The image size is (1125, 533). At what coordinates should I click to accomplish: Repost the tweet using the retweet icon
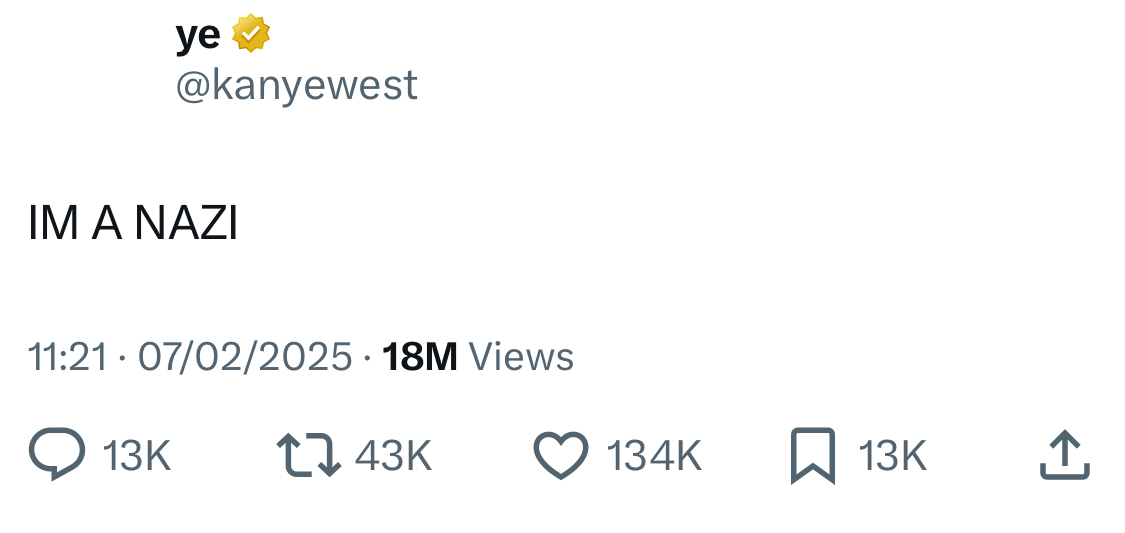tap(308, 455)
